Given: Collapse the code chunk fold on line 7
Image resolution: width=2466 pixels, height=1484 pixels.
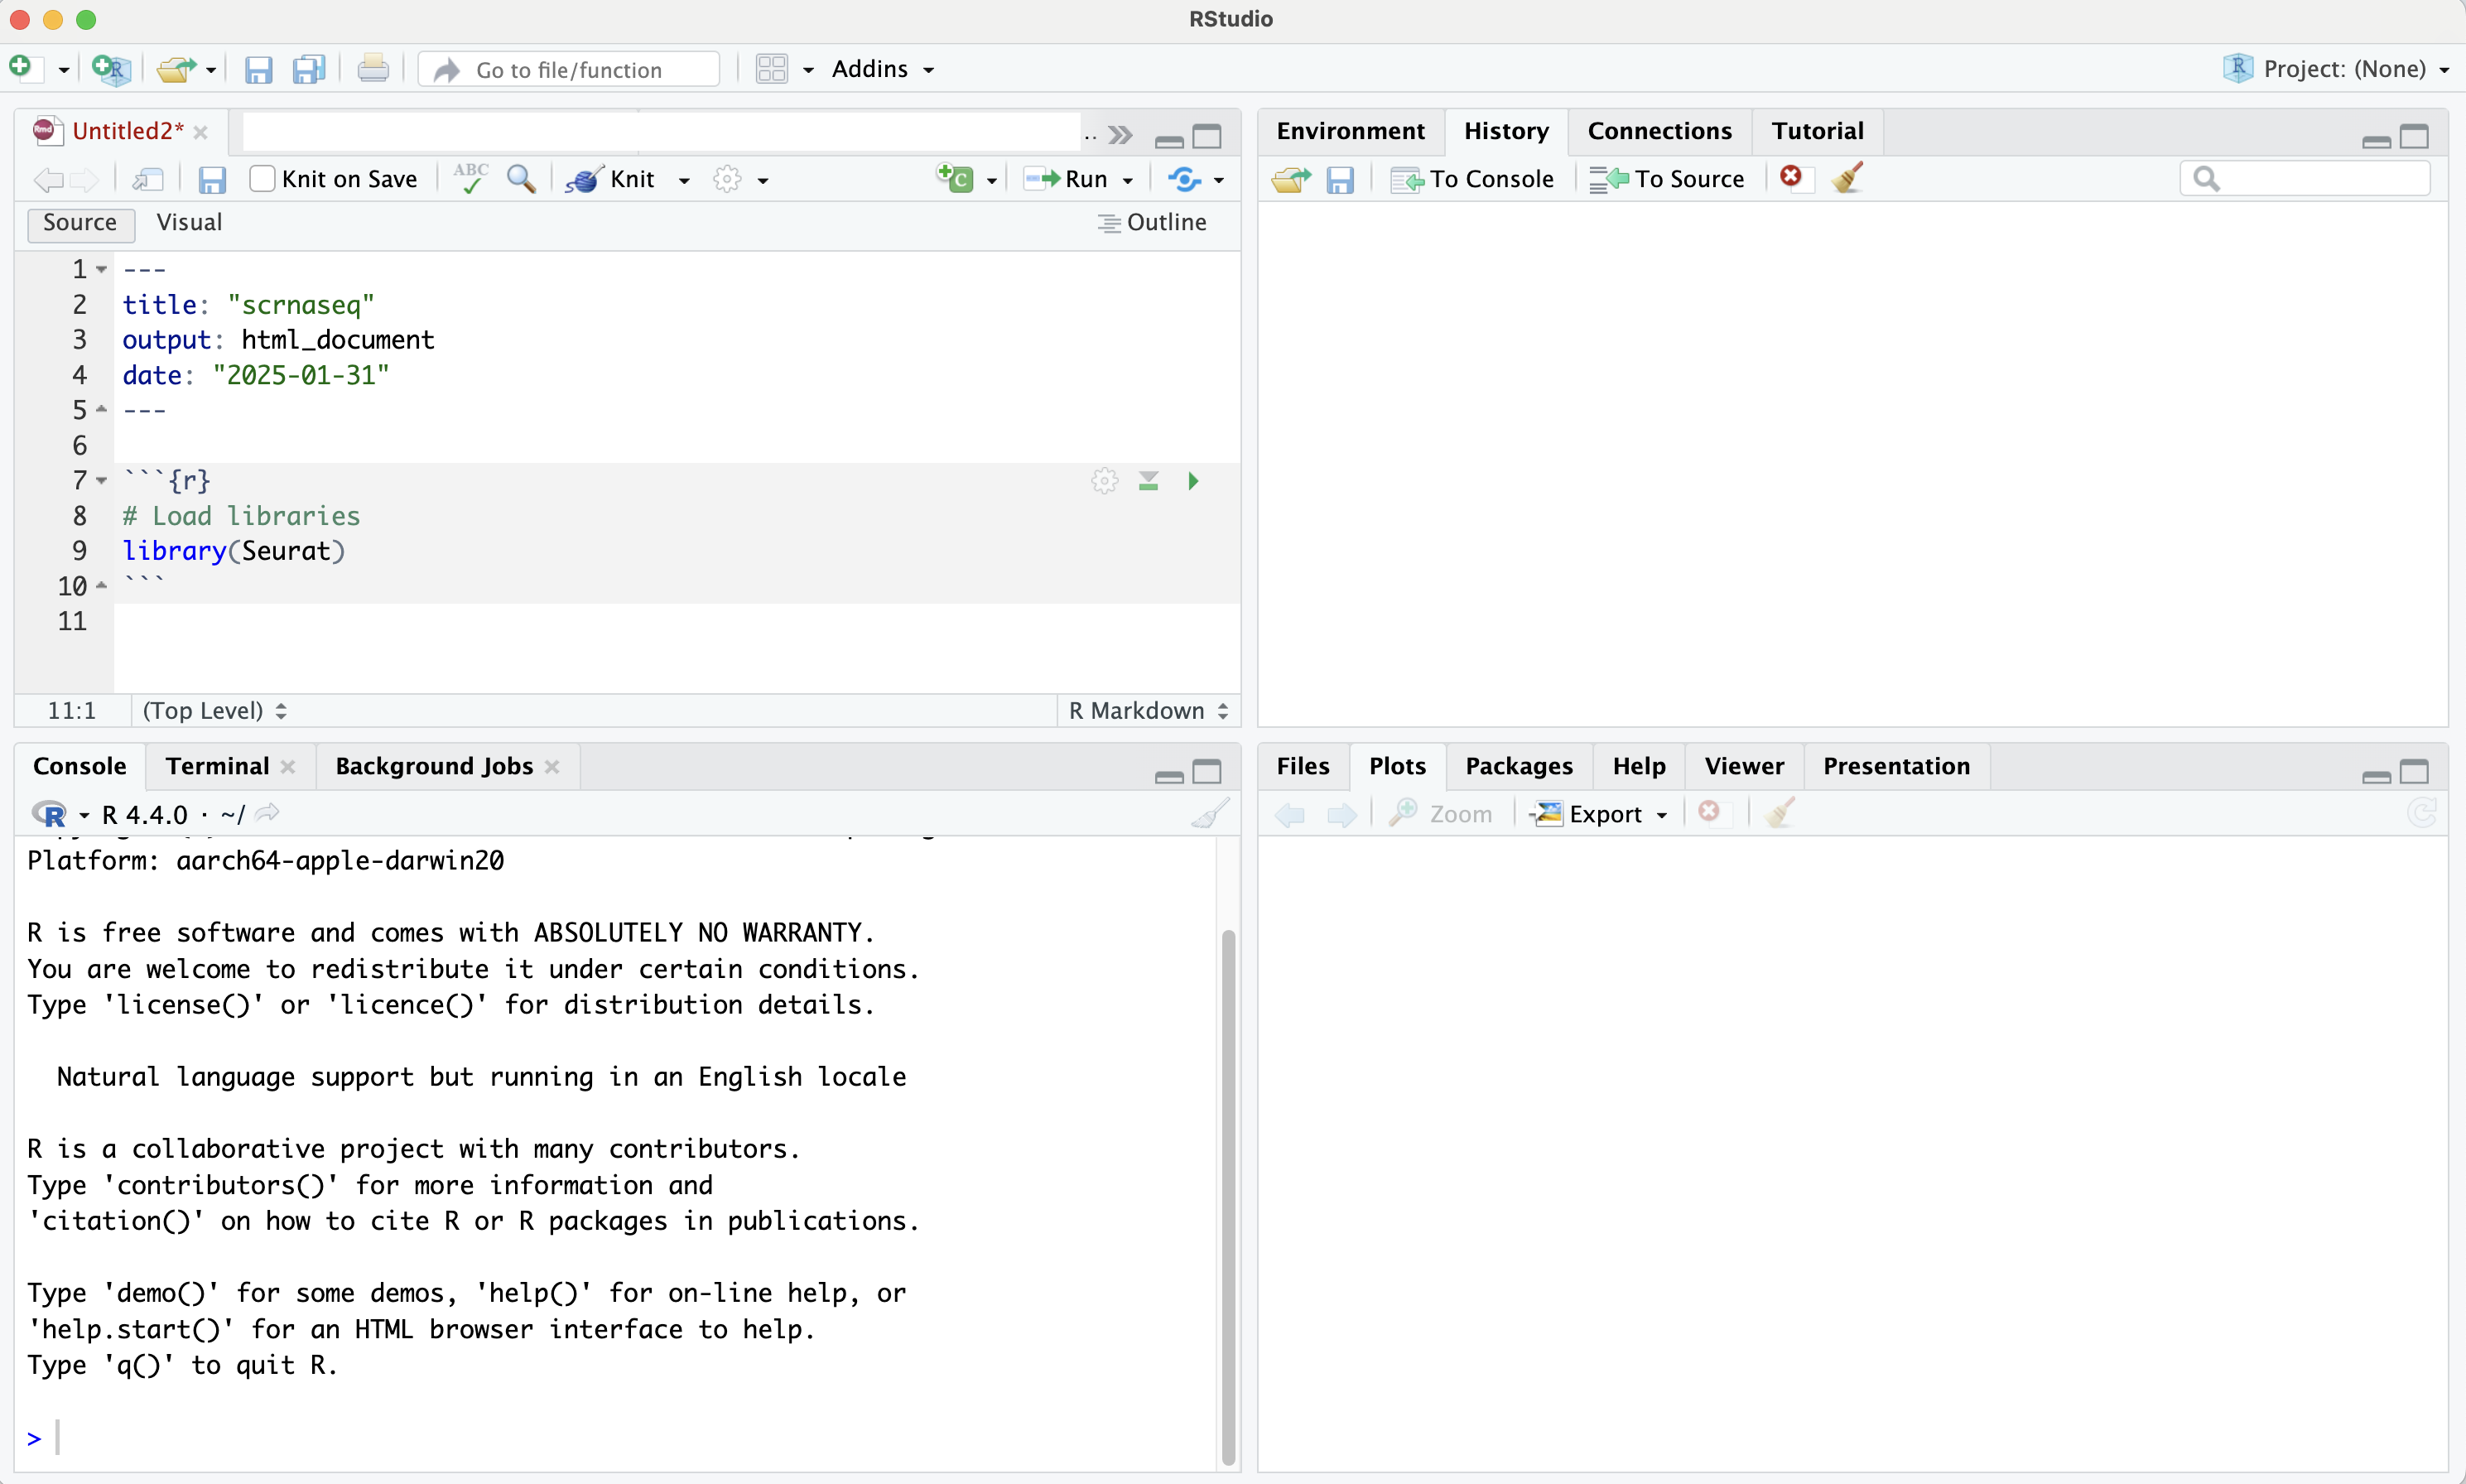Looking at the screenshot, I should tap(101, 481).
